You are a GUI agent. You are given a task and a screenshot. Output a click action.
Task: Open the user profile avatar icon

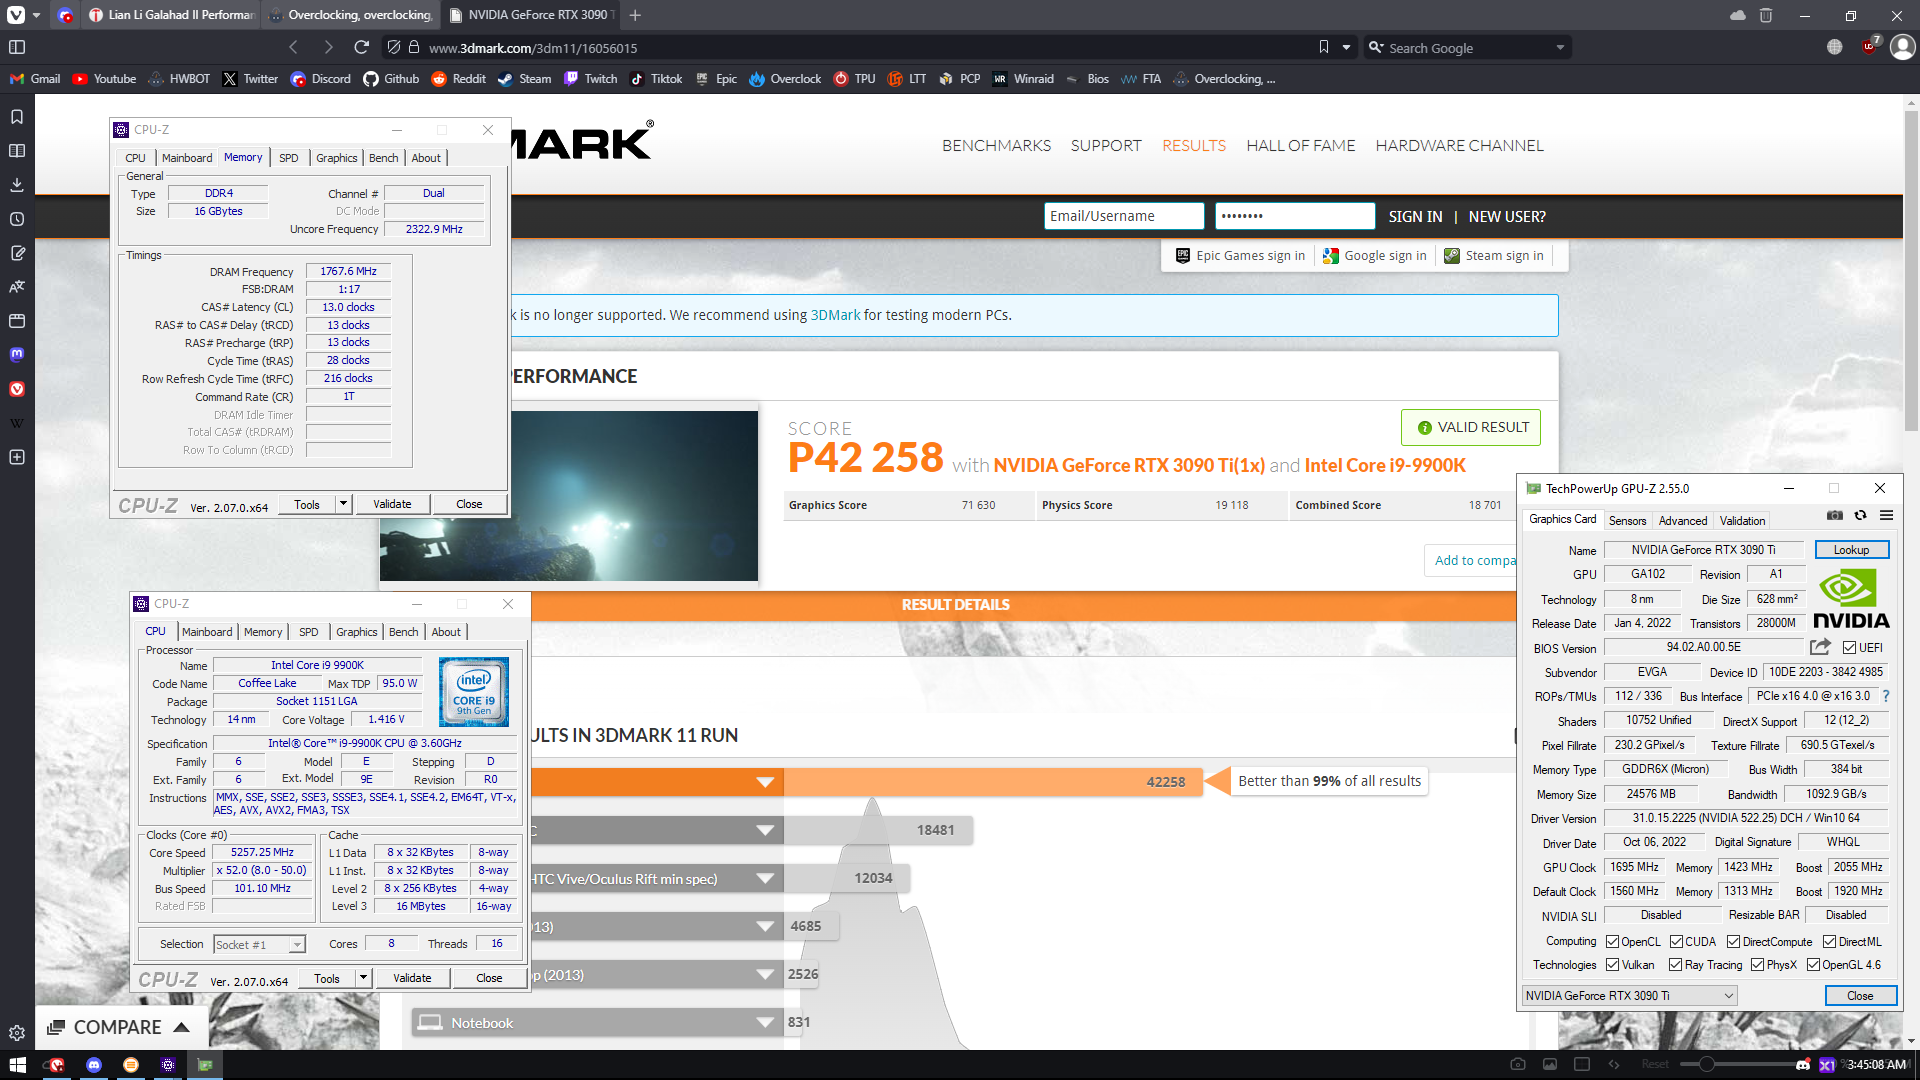click(x=1903, y=47)
